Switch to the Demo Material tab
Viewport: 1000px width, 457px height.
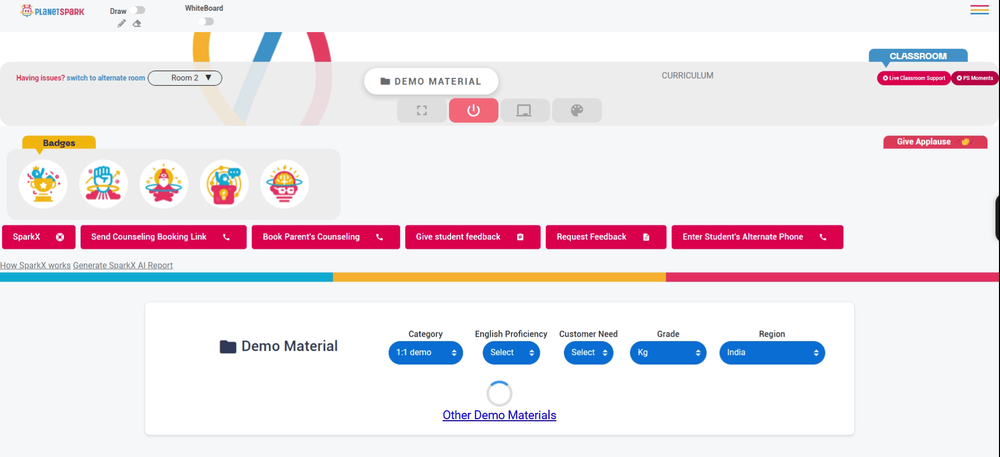coord(431,82)
